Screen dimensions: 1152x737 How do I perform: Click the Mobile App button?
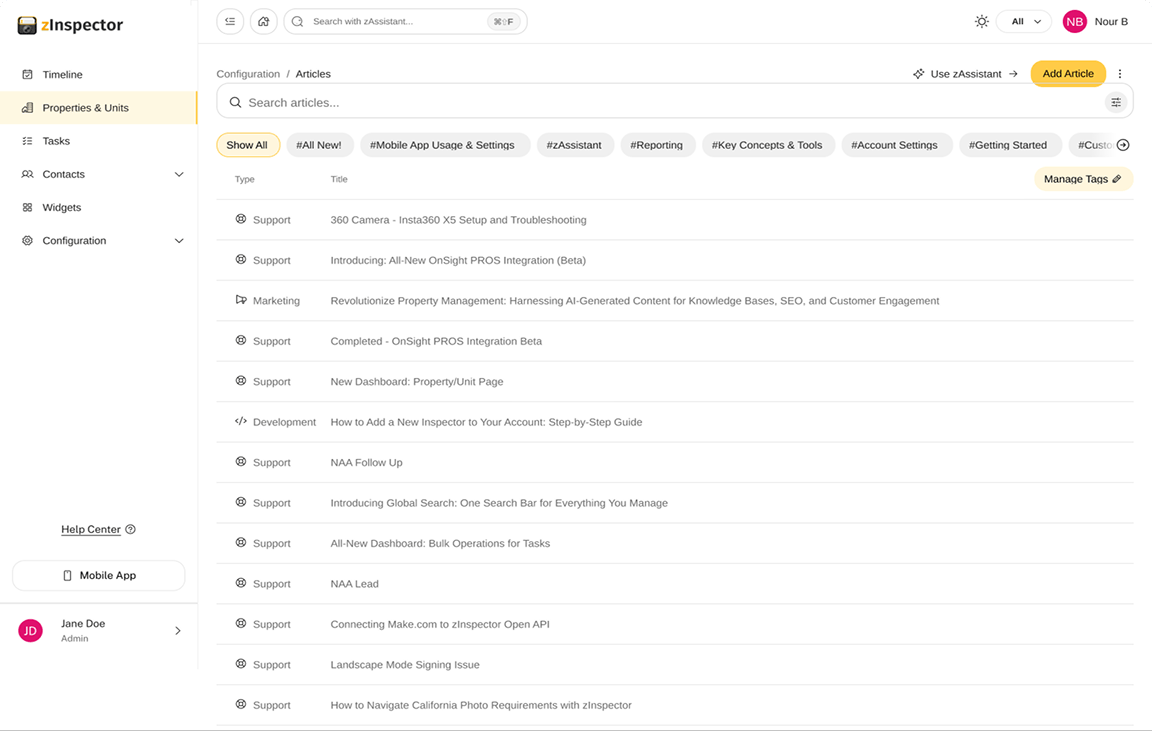point(98,575)
